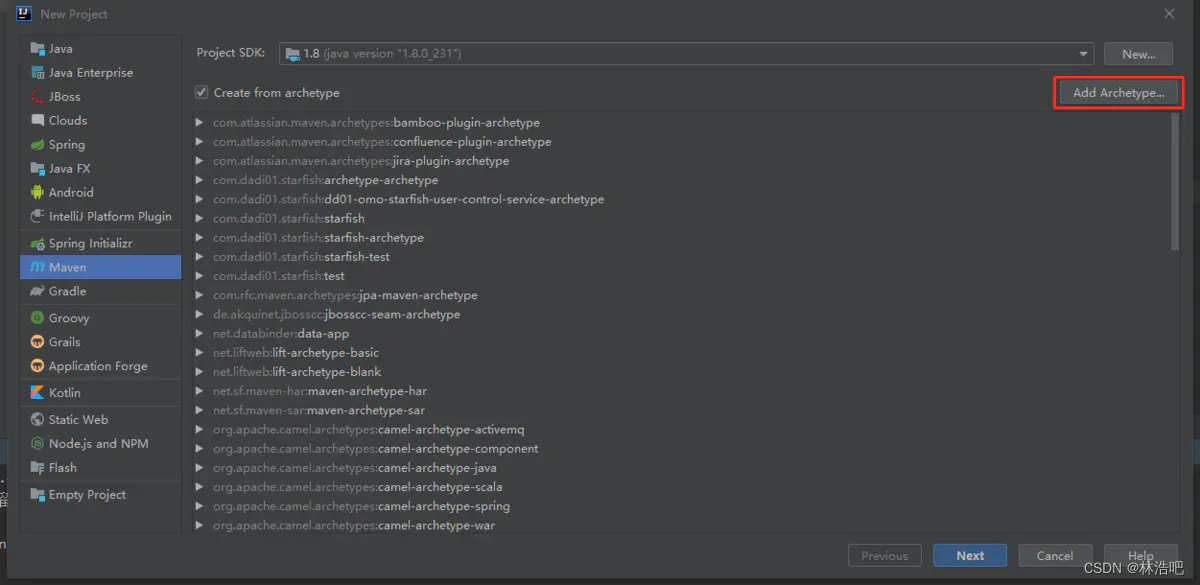Click the Next button

968,555
